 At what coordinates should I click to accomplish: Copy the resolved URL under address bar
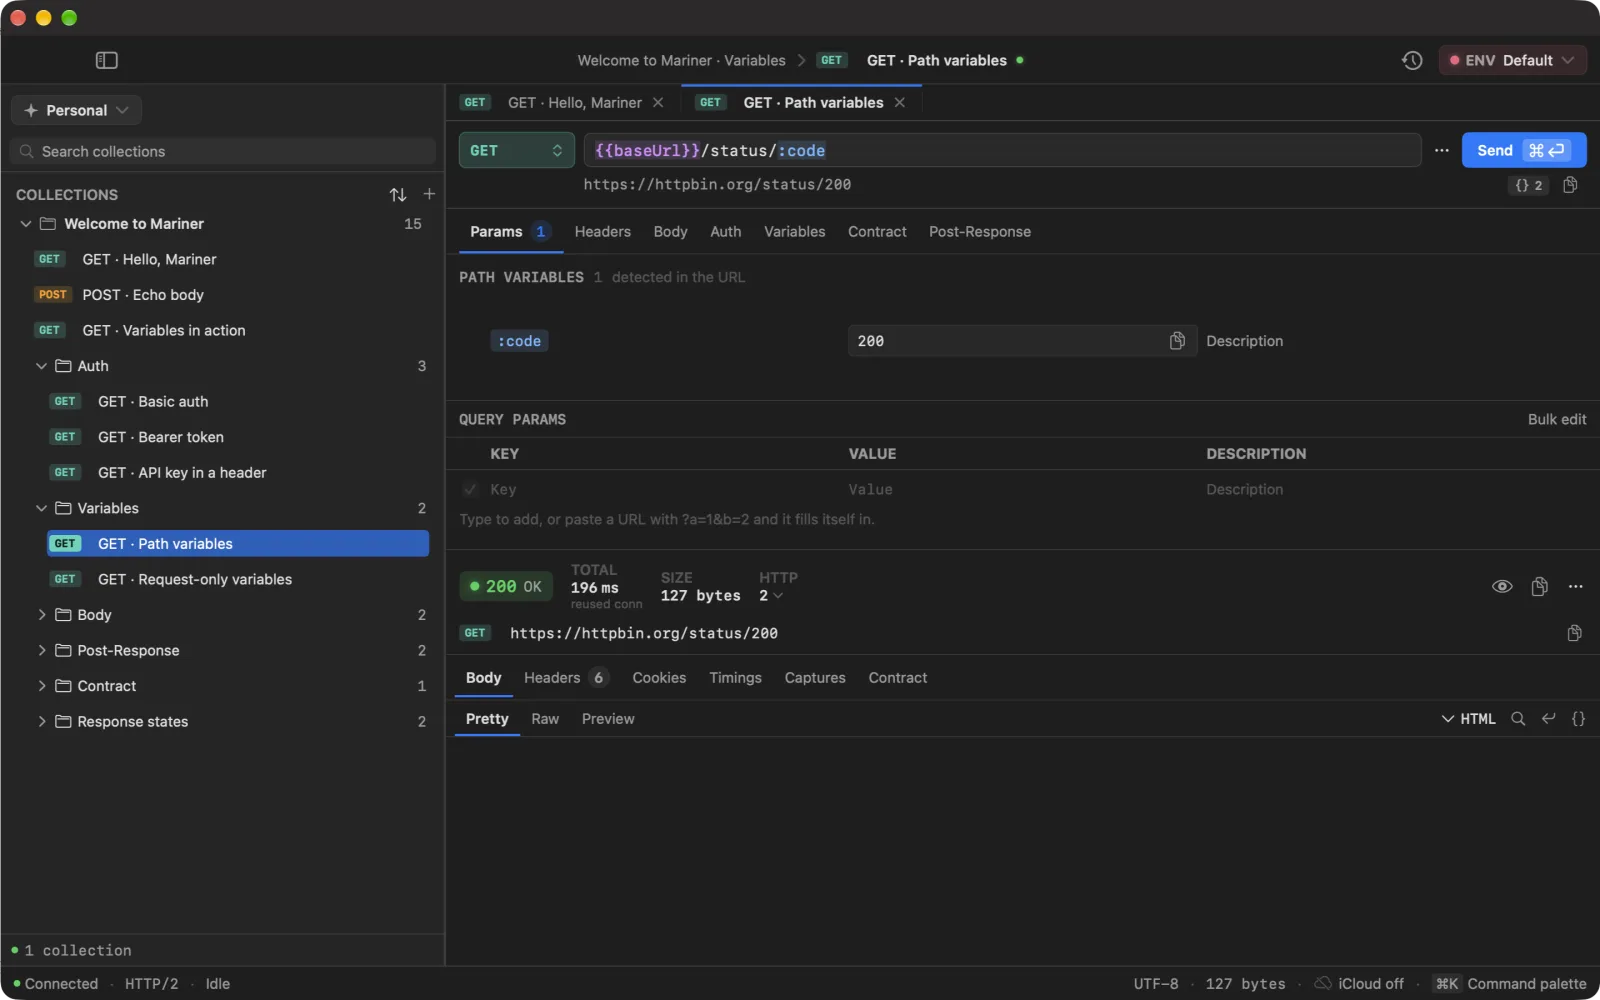[1570, 185]
